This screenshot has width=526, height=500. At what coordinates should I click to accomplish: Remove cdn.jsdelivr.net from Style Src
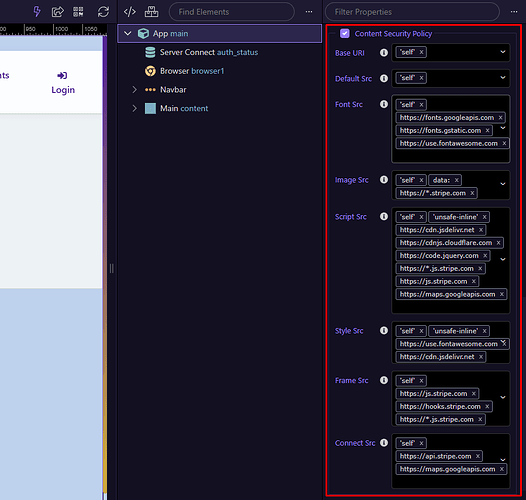481,357
